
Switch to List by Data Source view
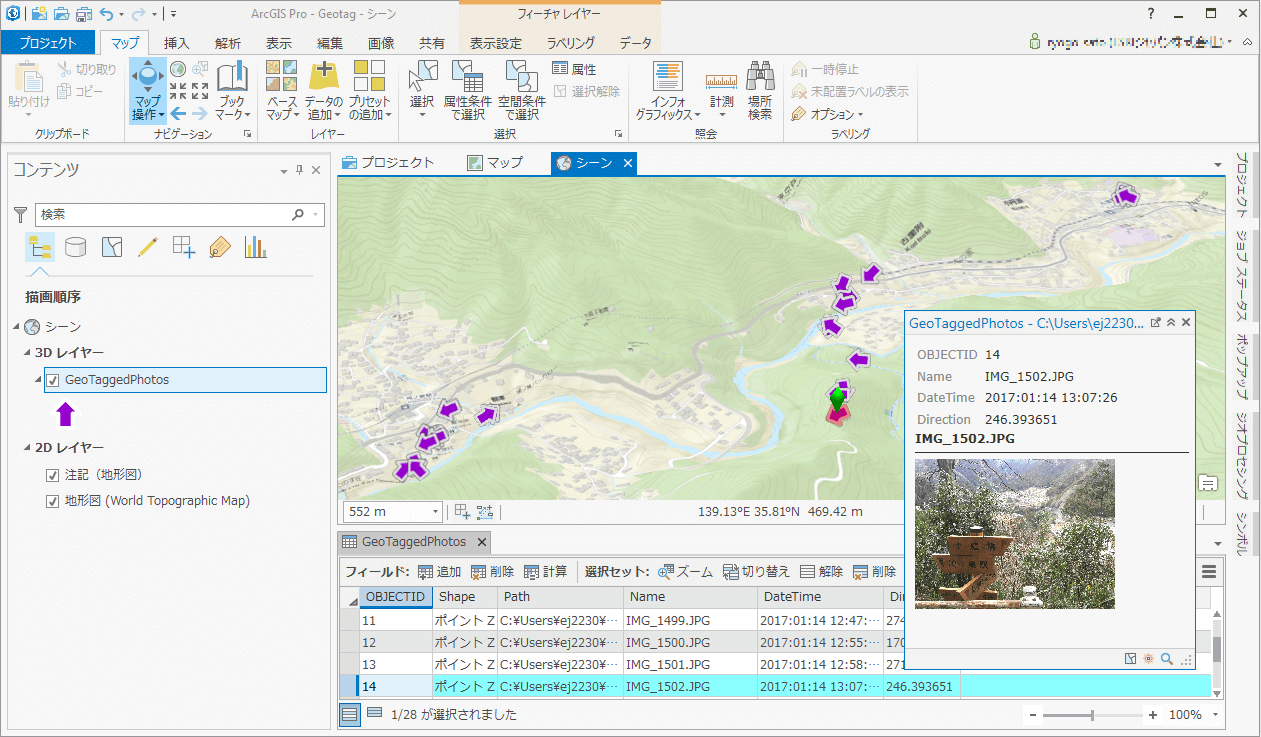pos(75,247)
